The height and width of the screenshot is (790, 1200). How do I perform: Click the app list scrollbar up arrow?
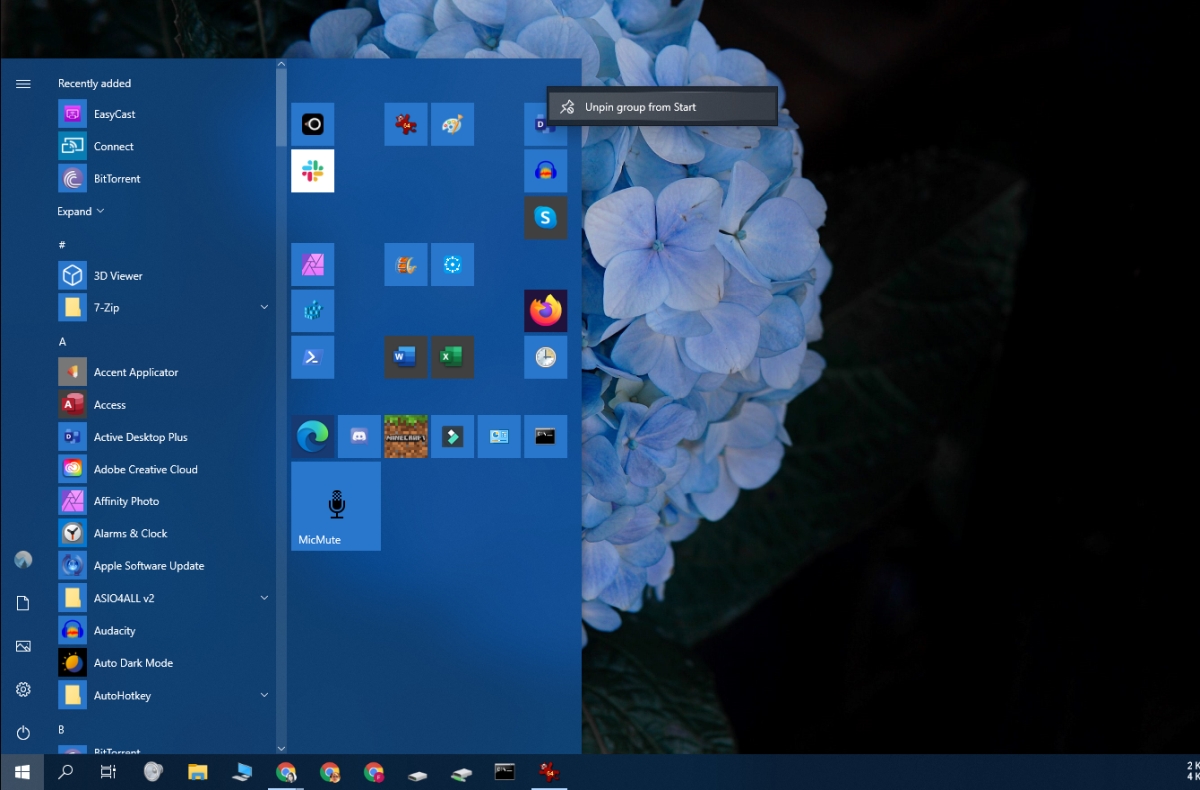click(281, 64)
